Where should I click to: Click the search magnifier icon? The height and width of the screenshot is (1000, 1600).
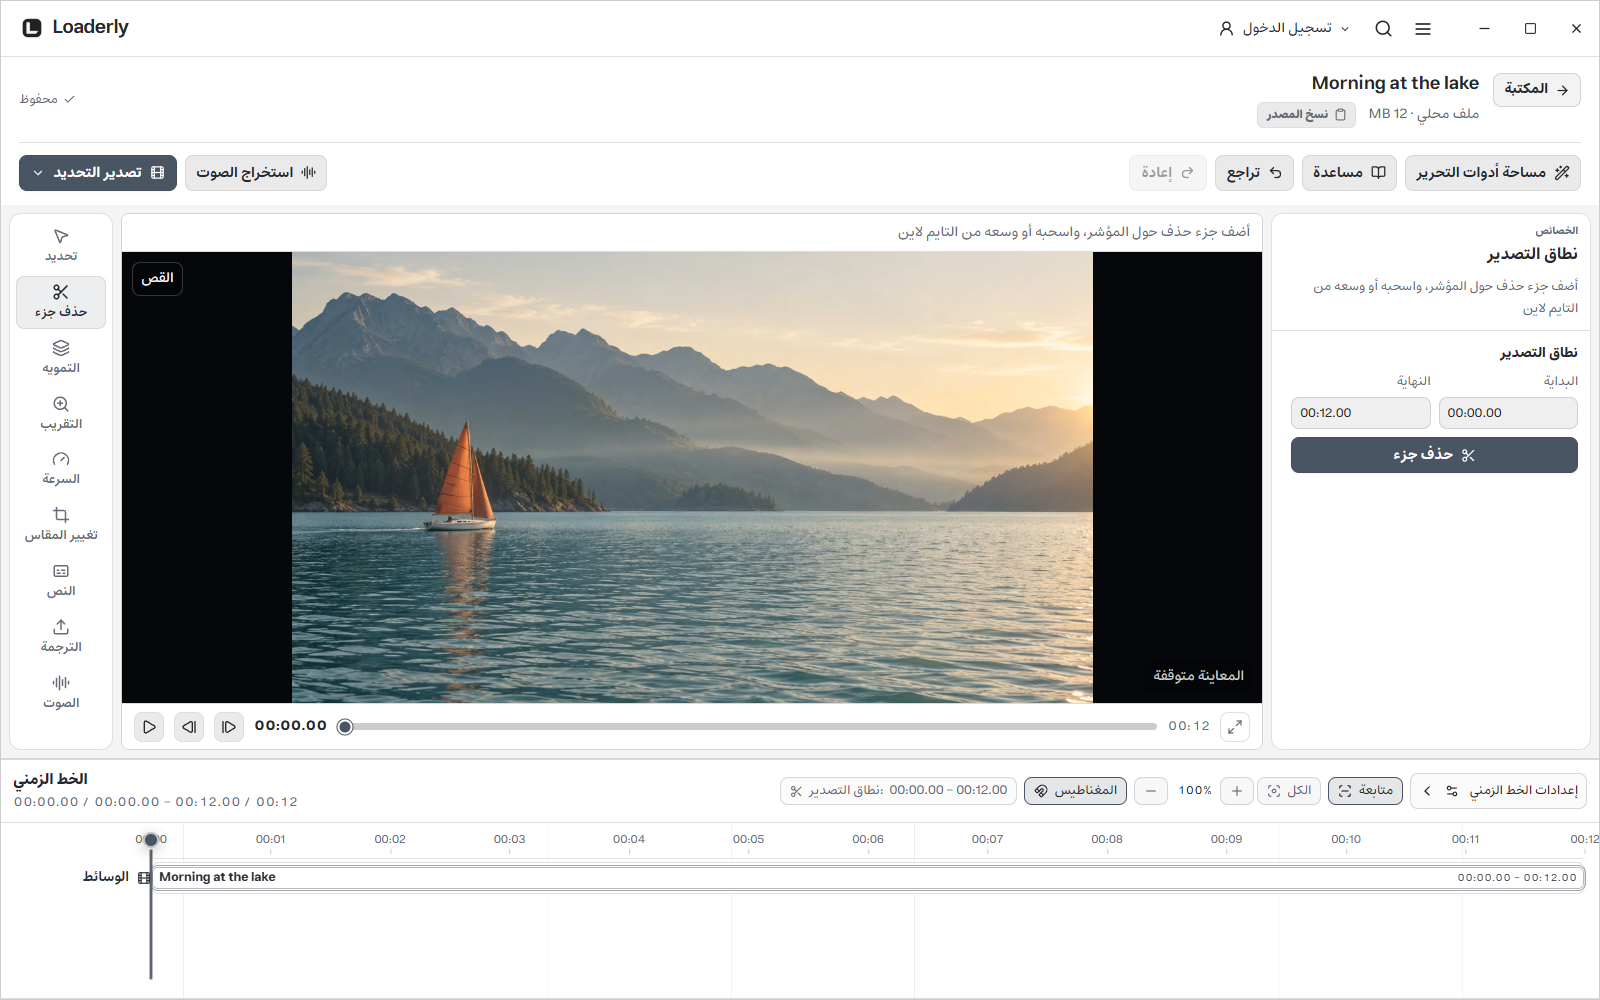(x=1383, y=29)
